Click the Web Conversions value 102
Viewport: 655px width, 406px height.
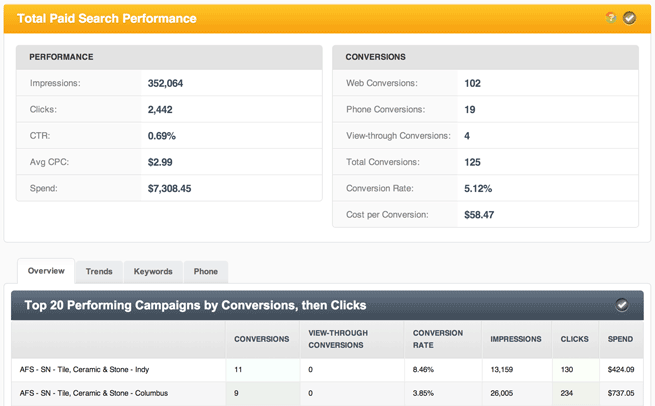(472, 83)
